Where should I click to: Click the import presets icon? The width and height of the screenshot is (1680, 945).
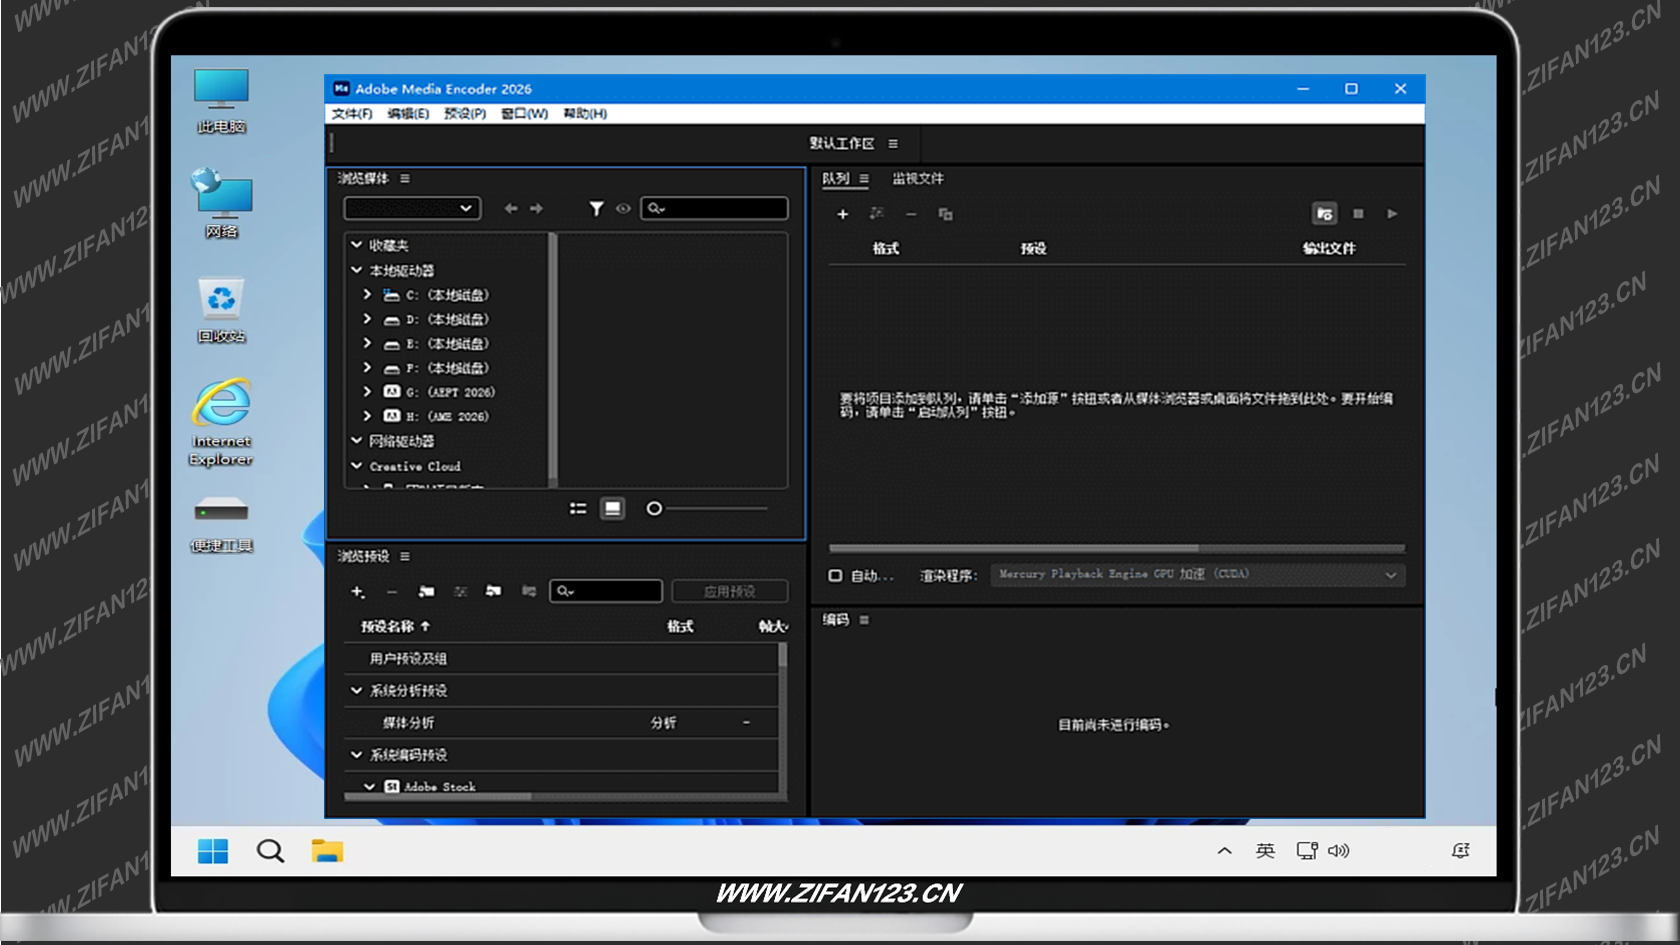pyautogui.click(x=493, y=591)
